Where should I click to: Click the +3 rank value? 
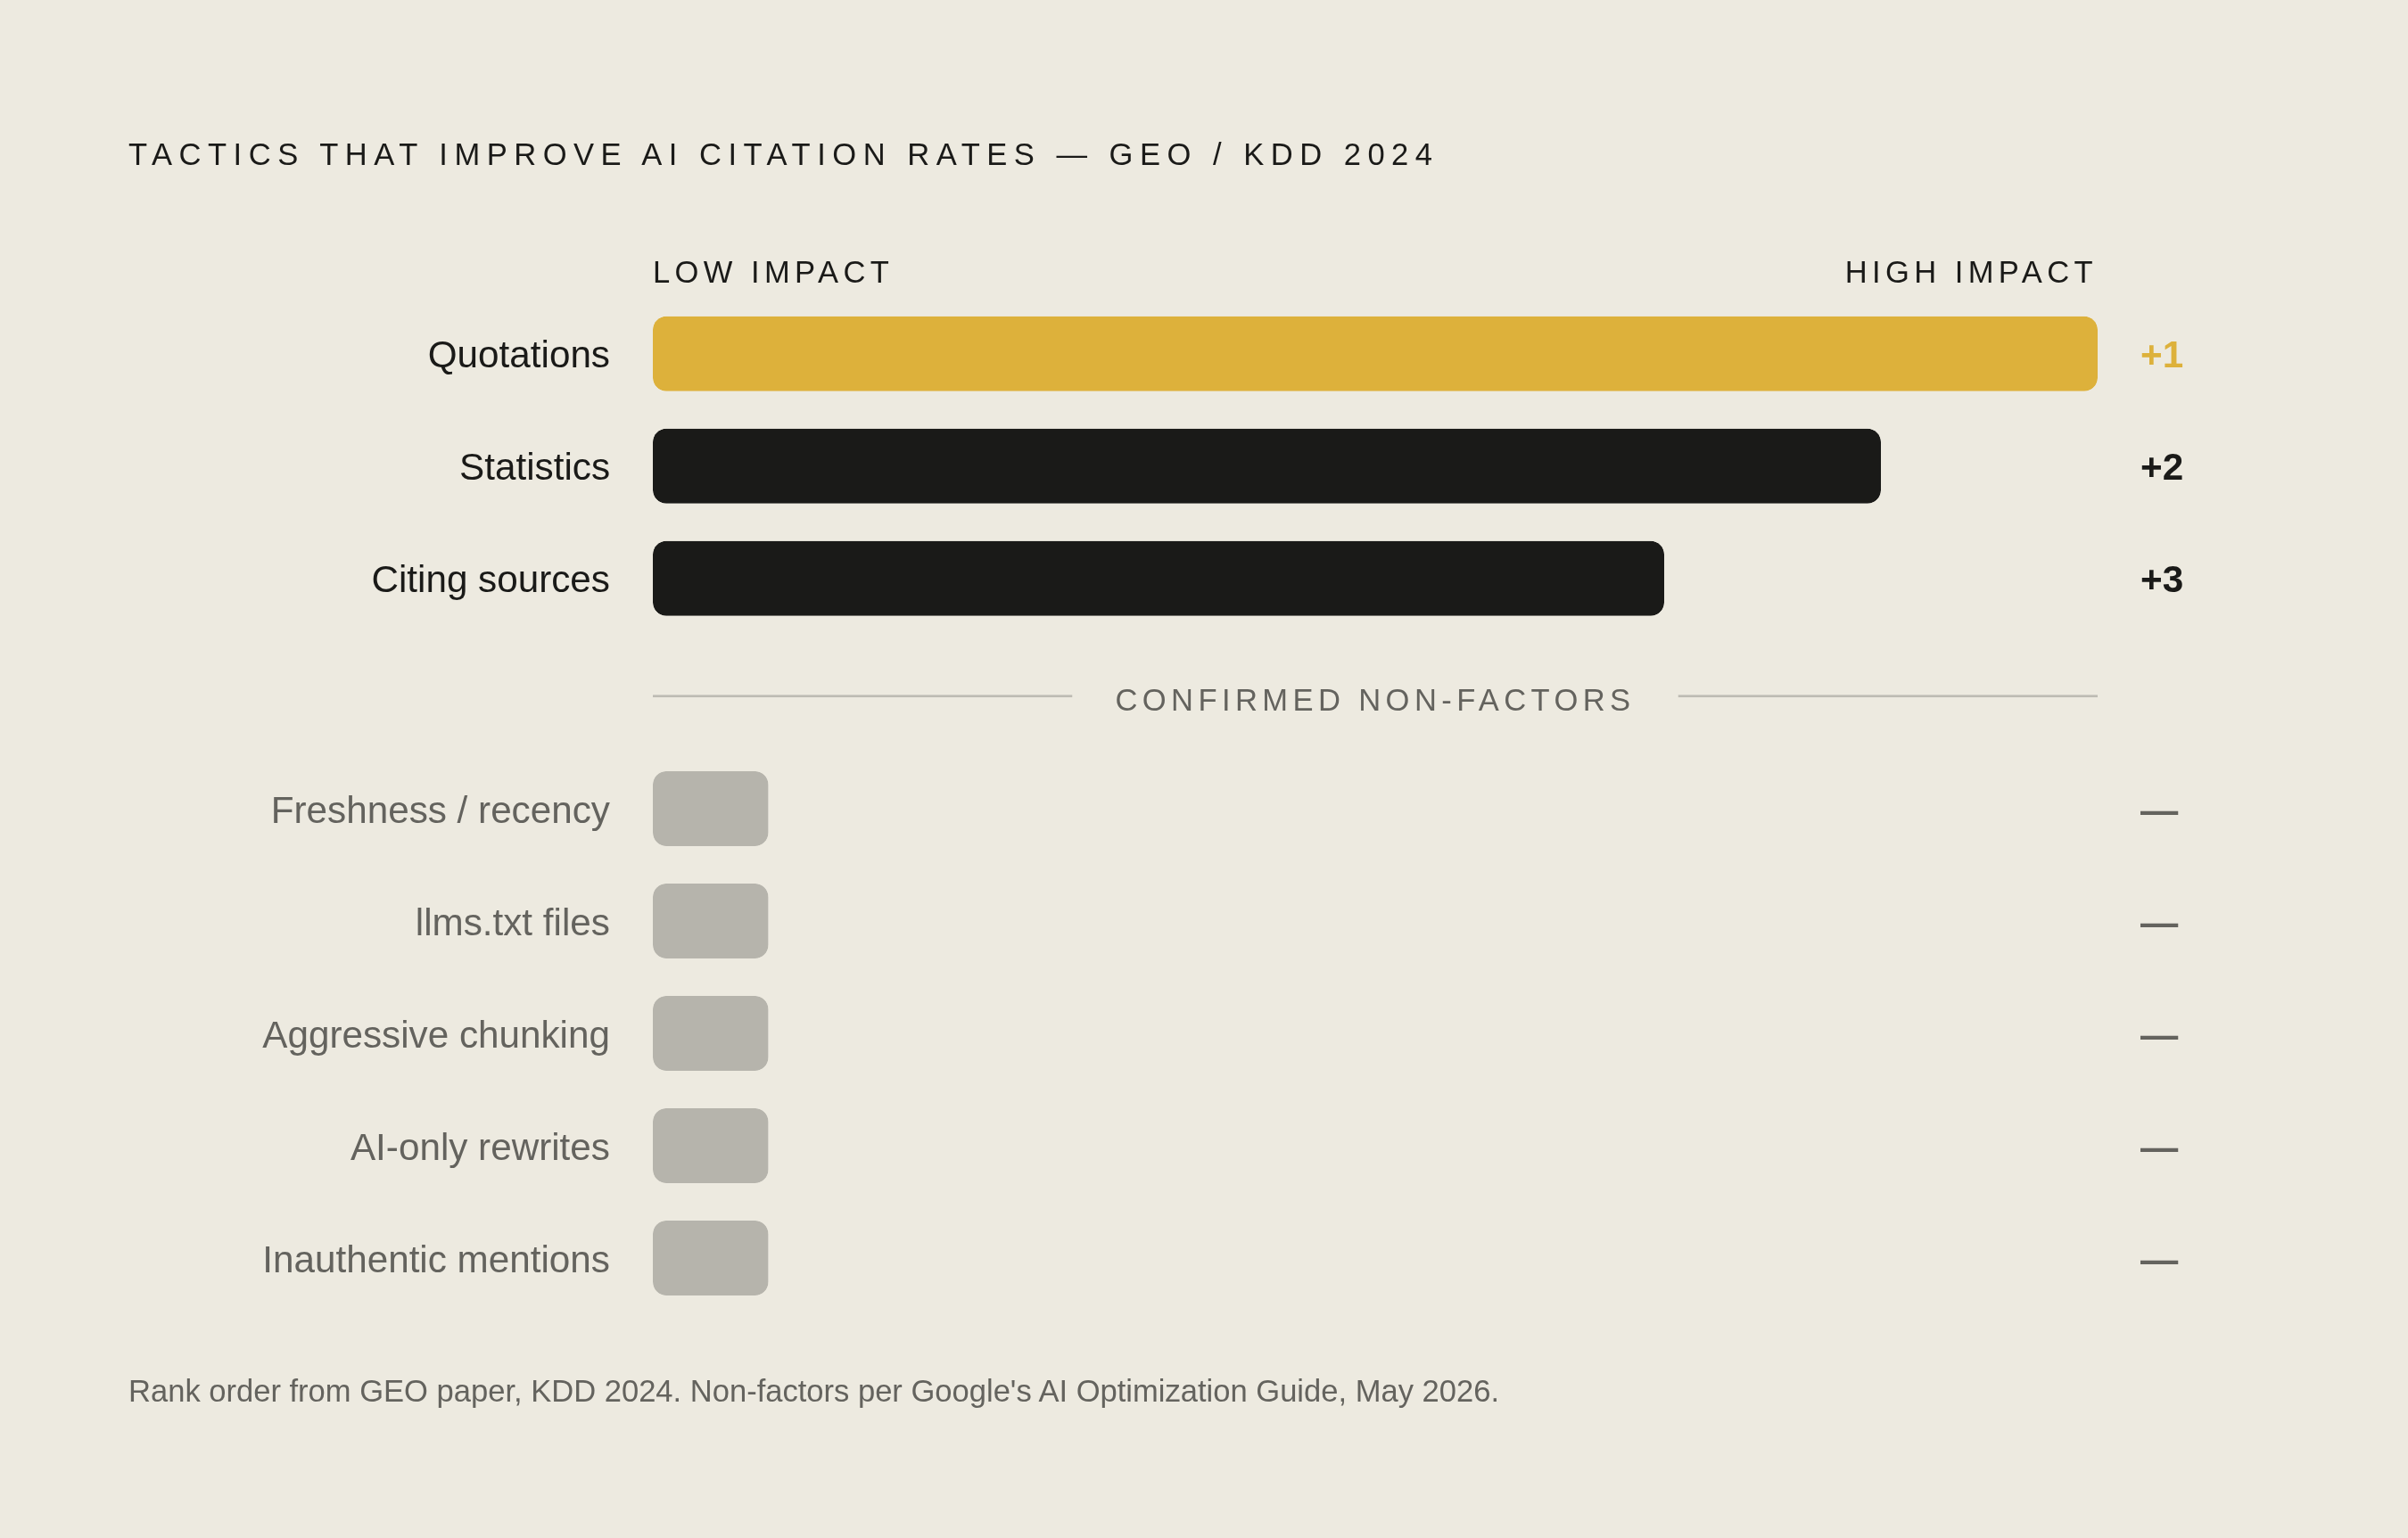coord(2161,579)
